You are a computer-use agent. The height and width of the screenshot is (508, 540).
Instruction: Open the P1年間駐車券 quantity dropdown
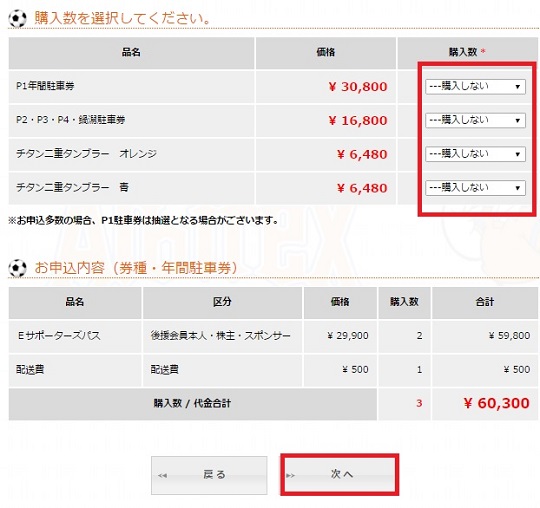475,86
